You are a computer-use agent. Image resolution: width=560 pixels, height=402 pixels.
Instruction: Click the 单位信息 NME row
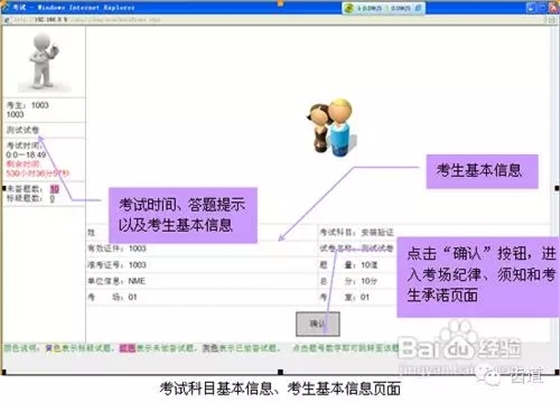[x=202, y=281]
